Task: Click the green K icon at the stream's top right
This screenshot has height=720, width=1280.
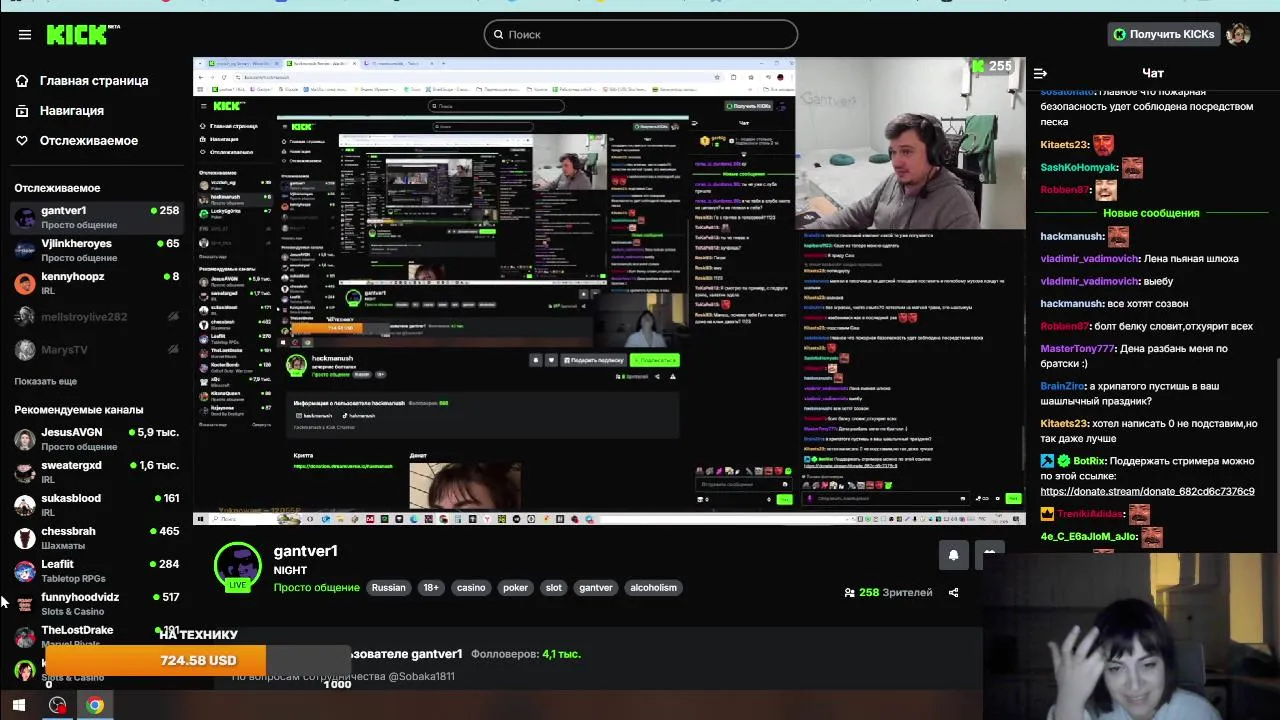Action: tap(978, 66)
